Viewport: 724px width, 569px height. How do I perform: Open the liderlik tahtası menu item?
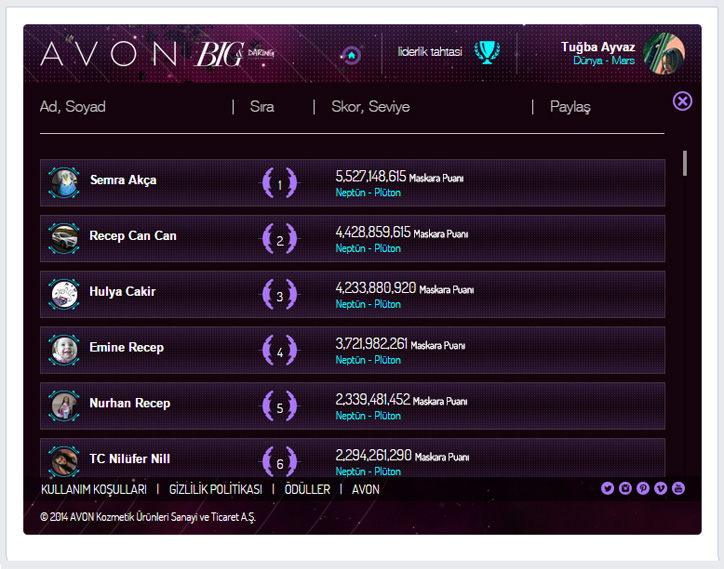pyautogui.click(x=430, y=52)
